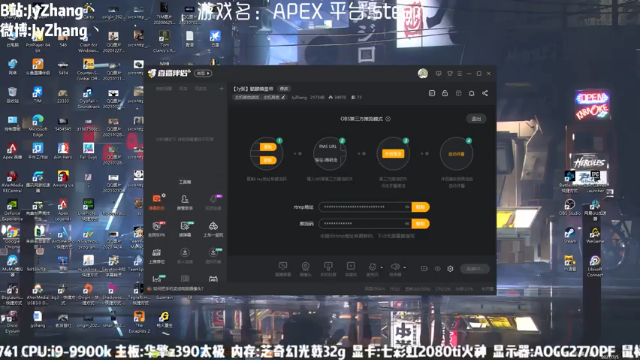The width and height of the screenshot is (640, 360).
Task: Open the PK battle tool in toolbox
Action: pyautogui.click(x=157, y=229)
